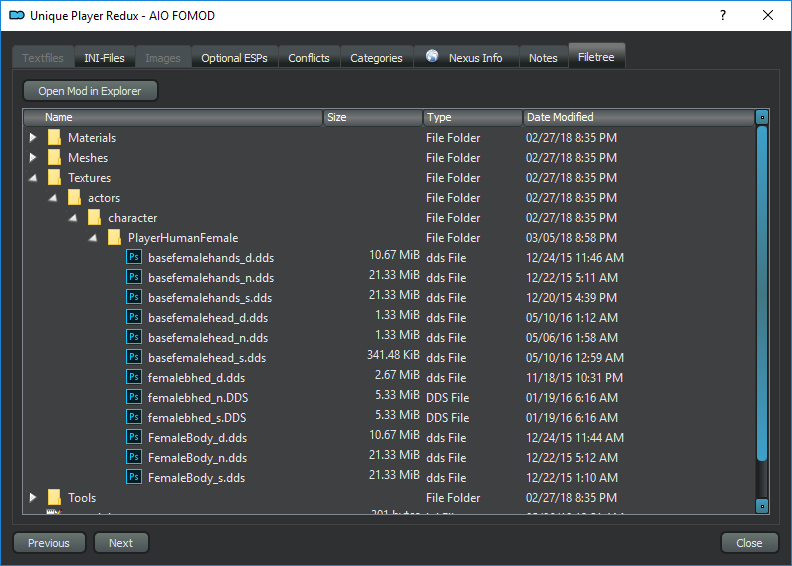This screenshot has height=566, width=792.
Task: Click the 03/05/18 8:58 PM date
Action: tap(571, 238)
